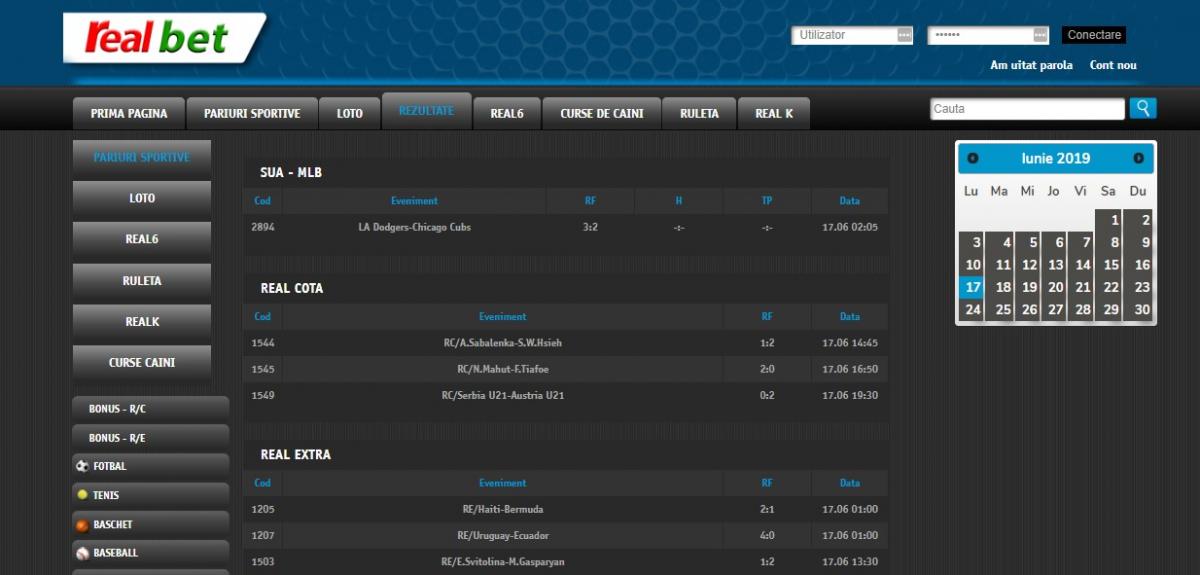Viewport: 1200px width, 575px height.
Task: Select day 17 in the calendar
Action: tap(972, 287)
